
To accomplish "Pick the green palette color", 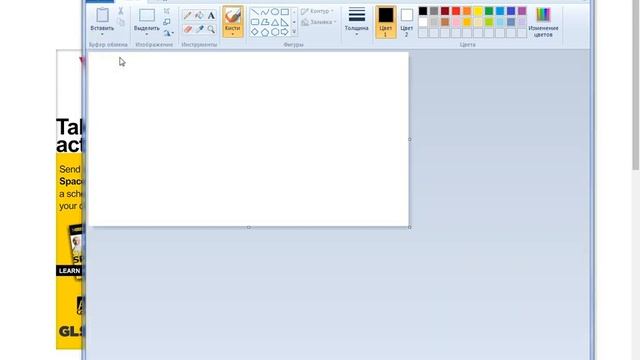I will tap(489, 11).
